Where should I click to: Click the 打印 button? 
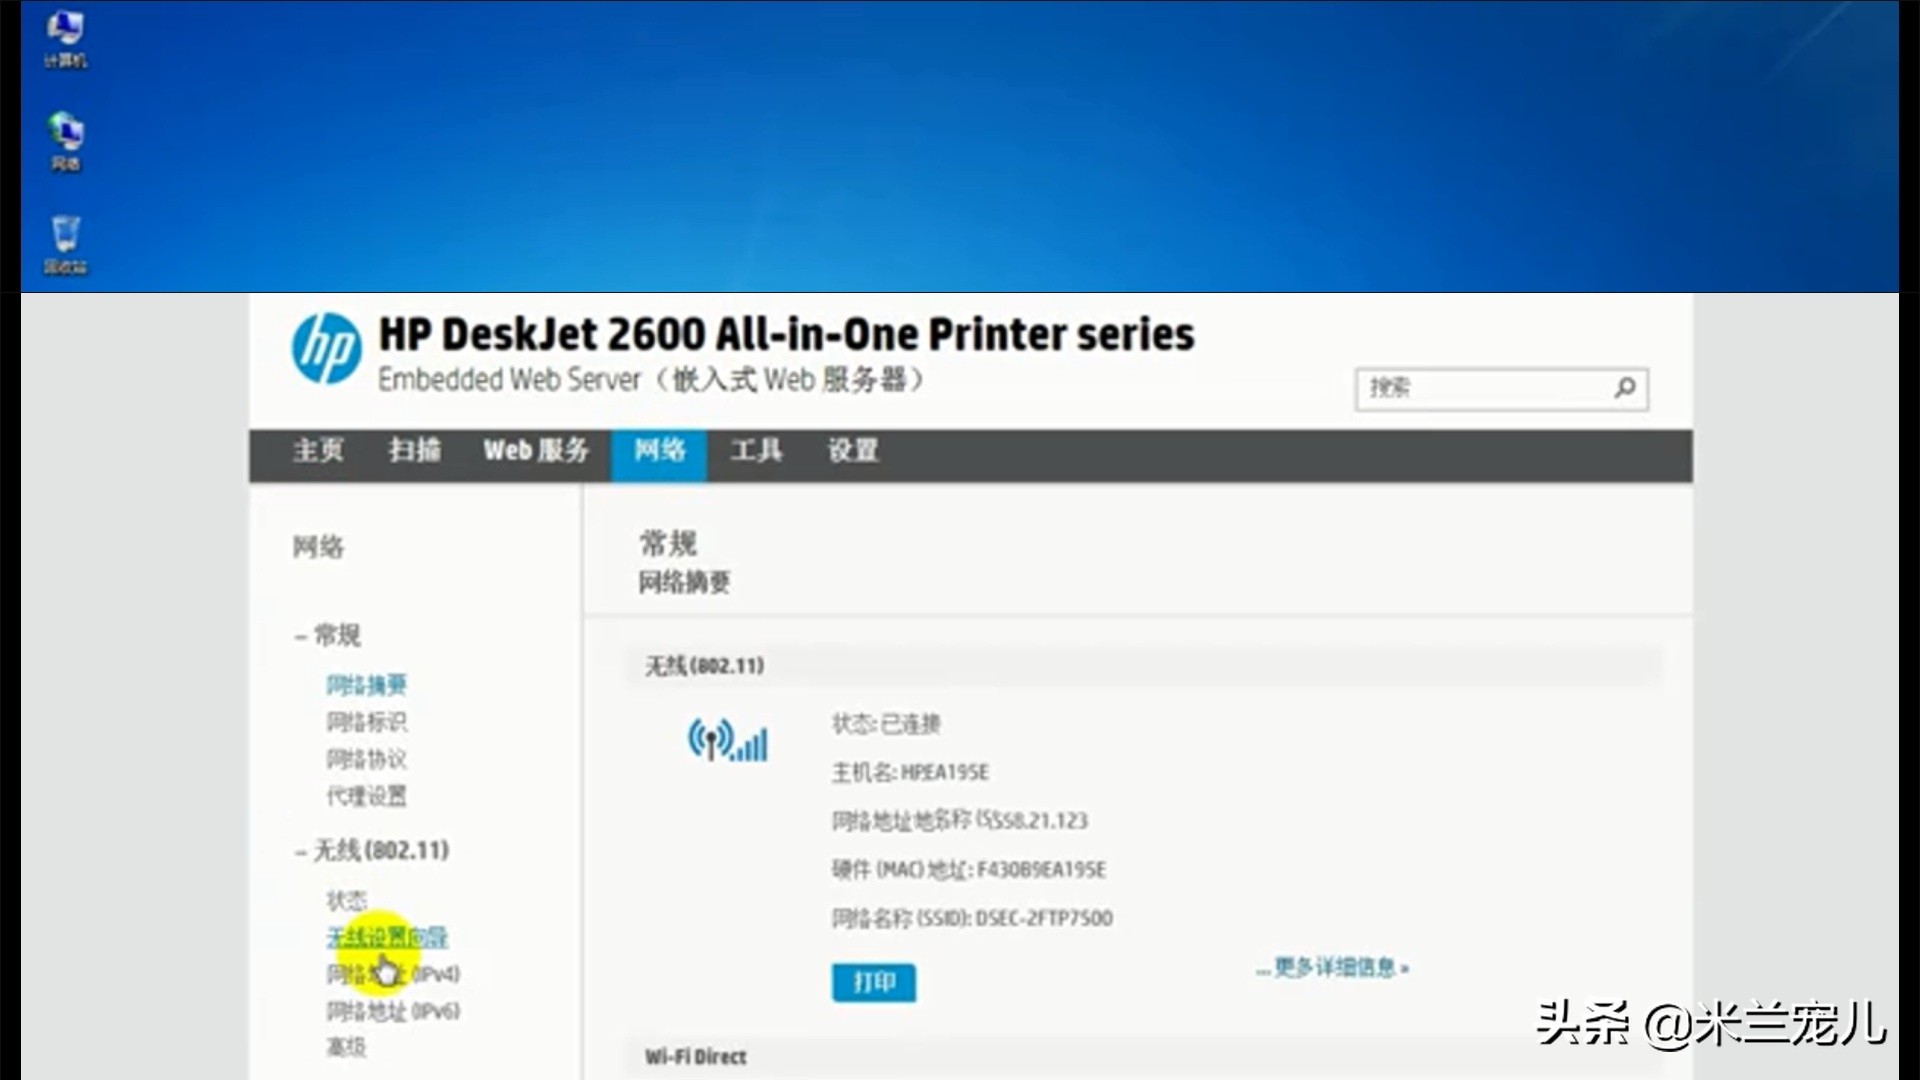point(873,982)
